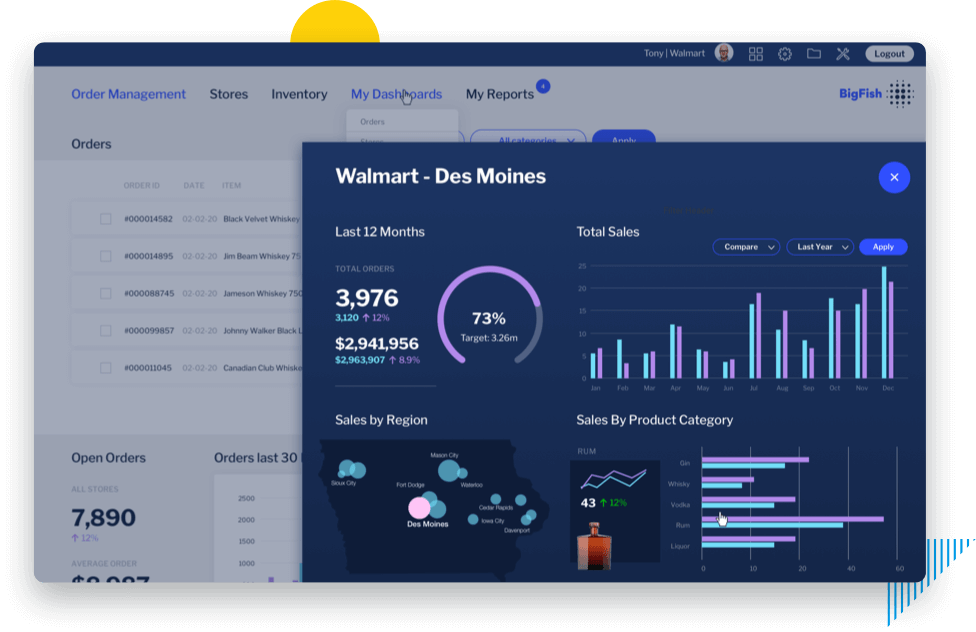Check the box for order #000088745
Viewport: 976px width, 632px height.
pos(106,294)
